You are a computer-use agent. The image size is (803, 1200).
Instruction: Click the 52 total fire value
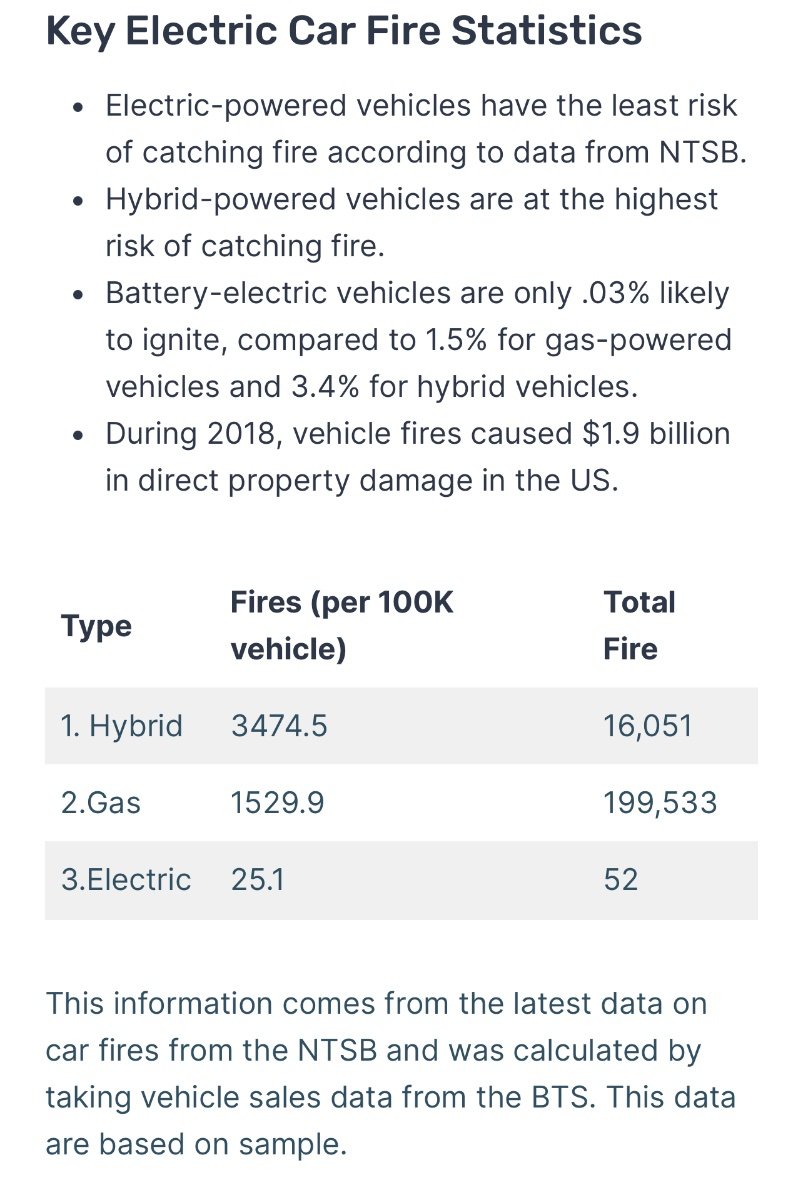tap(621, 879)
